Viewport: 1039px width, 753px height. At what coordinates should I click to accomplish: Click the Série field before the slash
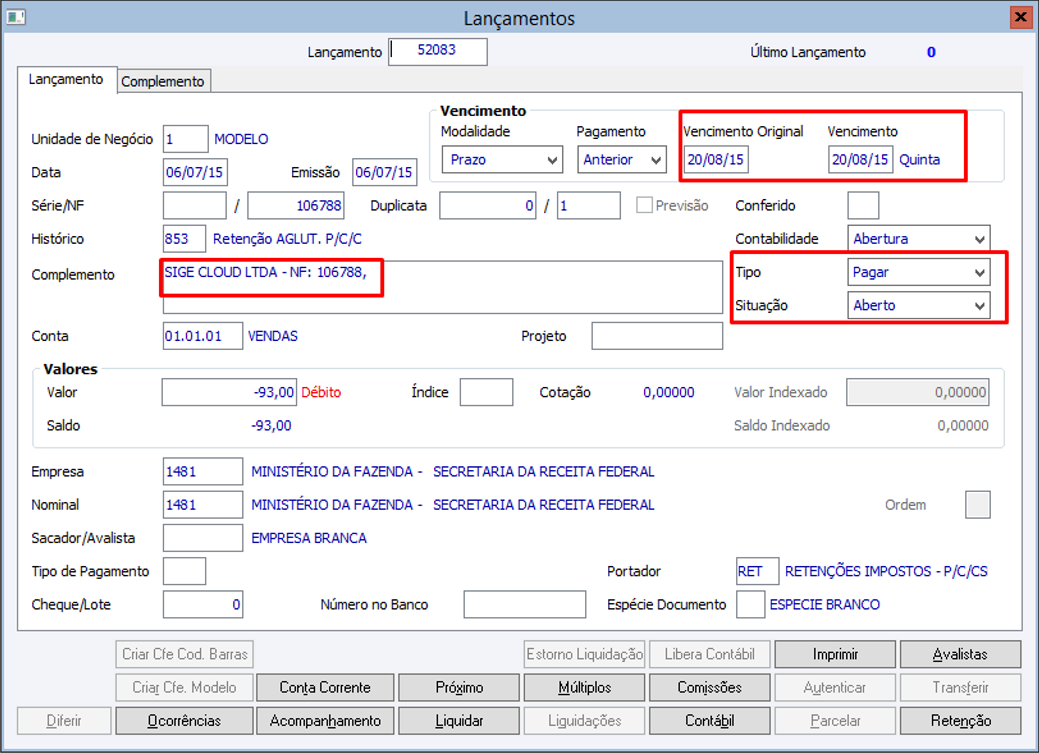tap(195, 205)
